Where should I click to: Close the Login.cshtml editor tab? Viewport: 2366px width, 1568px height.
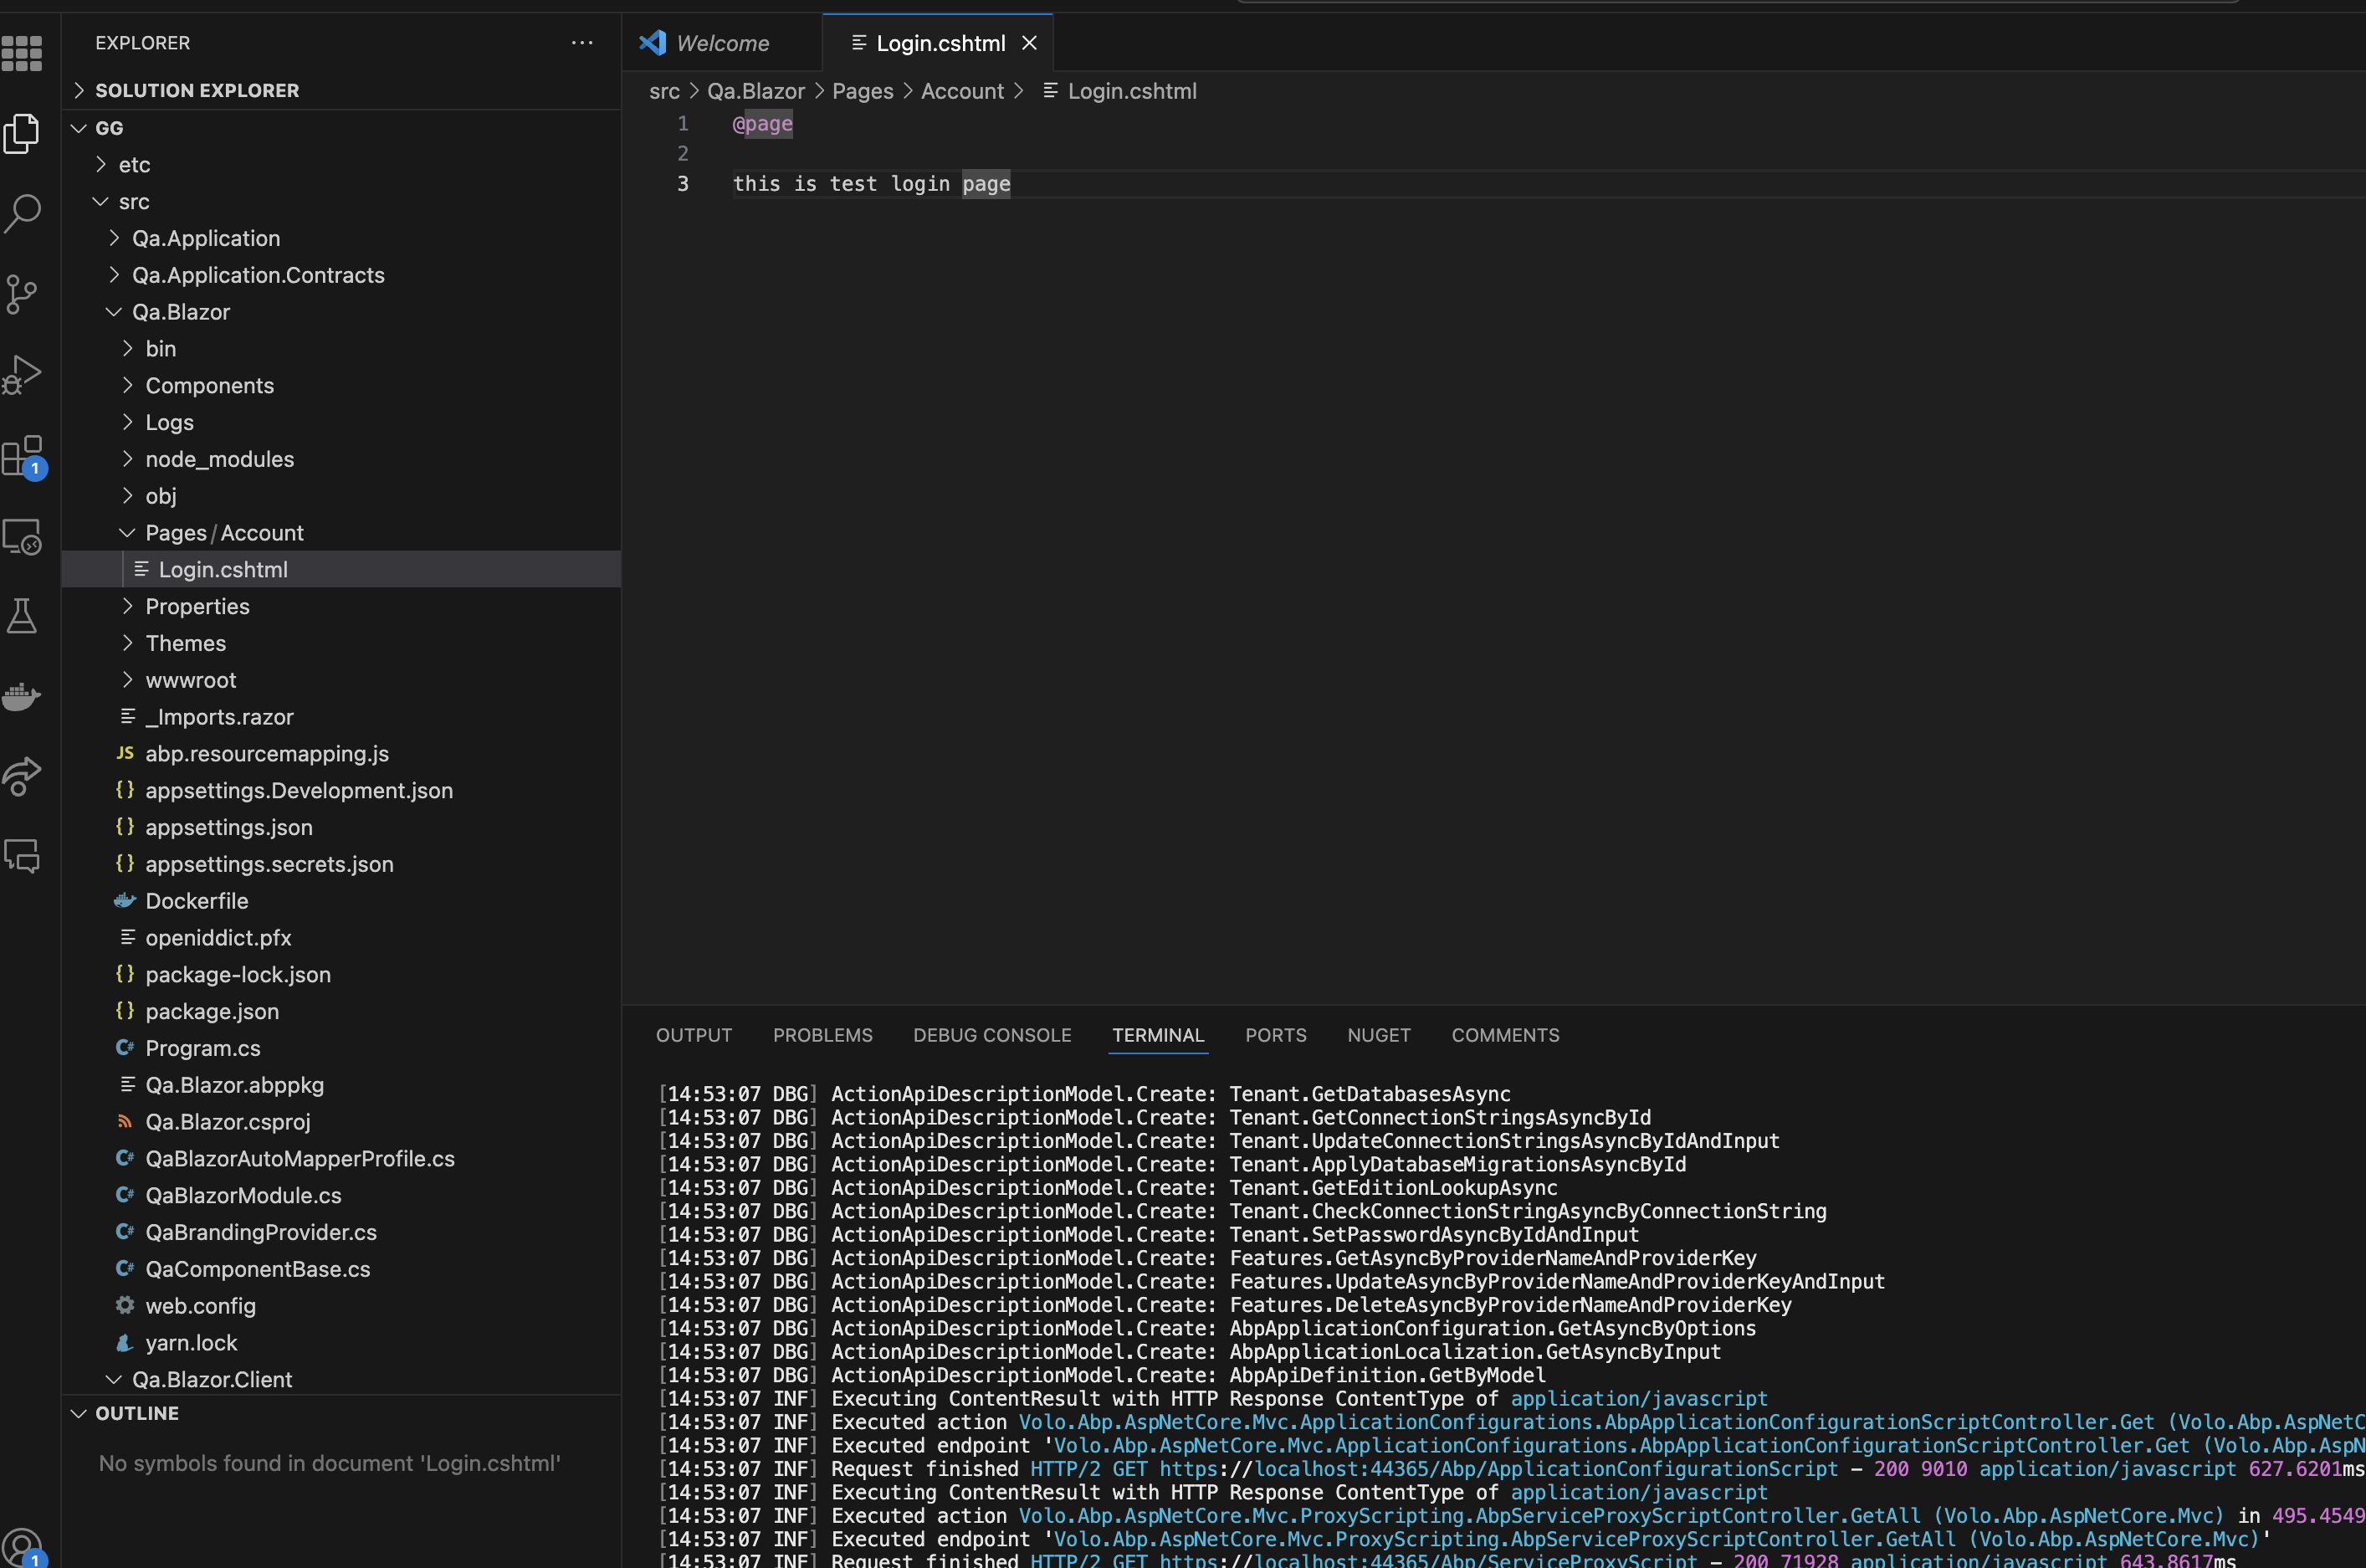coord(1029,43)
